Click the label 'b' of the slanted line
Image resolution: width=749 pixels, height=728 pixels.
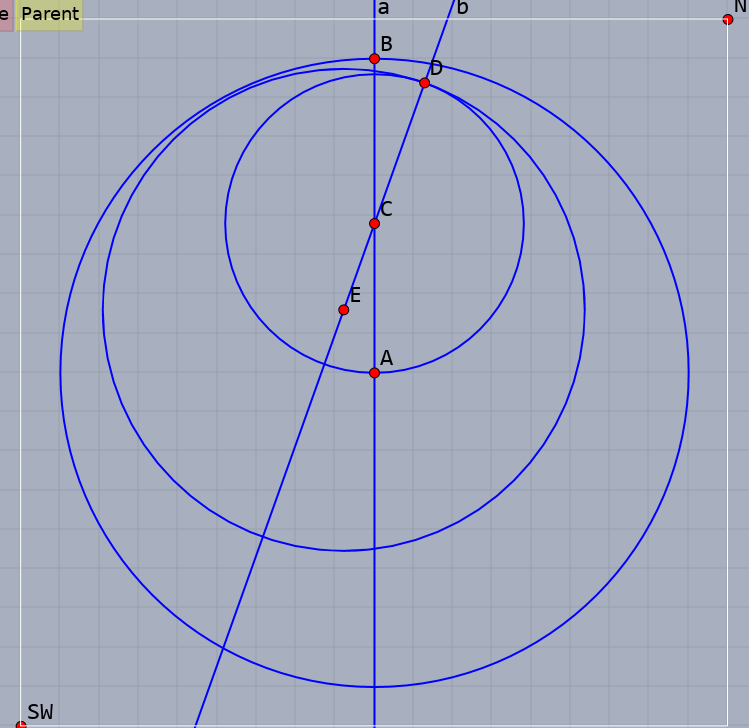pos(462,7)
